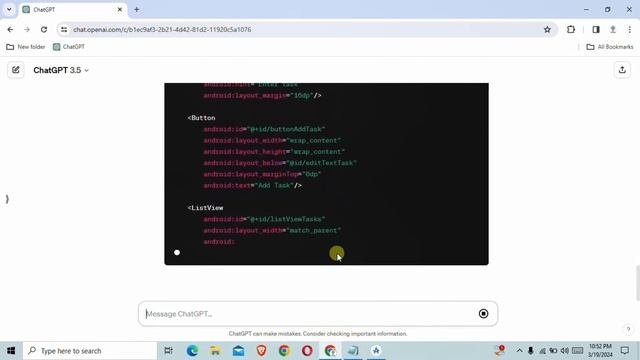The width and height of the screenshot is (640, 360).
Task: Launch Brave browser from the taskbar
Action: (261, 351)
